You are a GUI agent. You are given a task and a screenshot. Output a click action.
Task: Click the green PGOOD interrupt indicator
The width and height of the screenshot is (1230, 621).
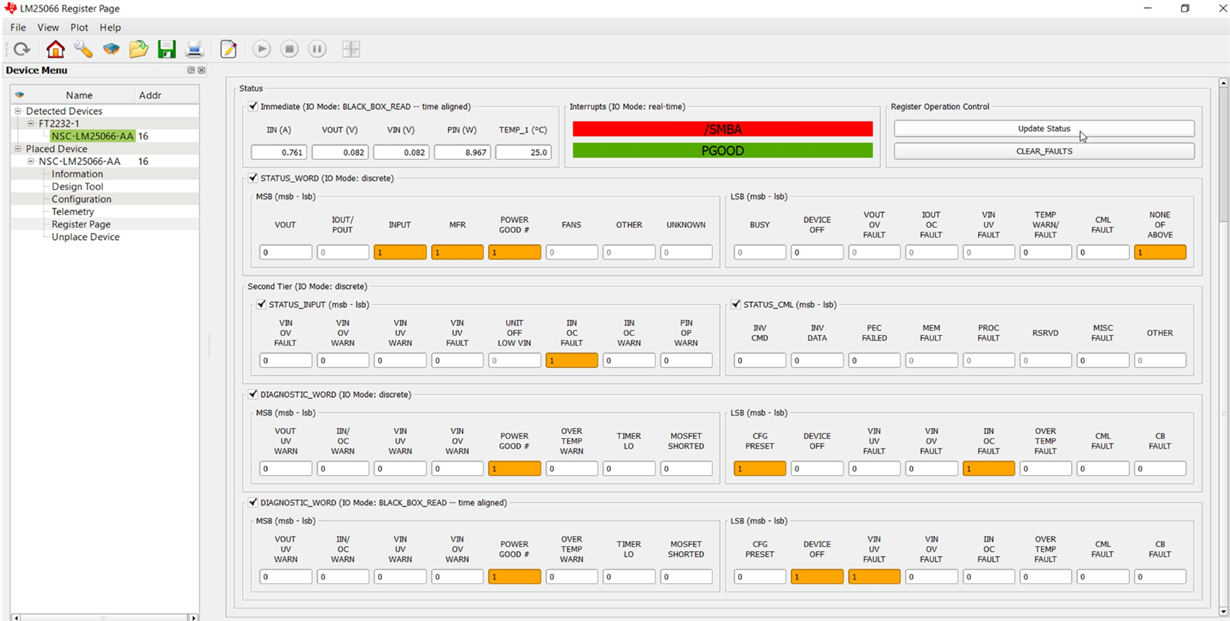pos(722,151)
